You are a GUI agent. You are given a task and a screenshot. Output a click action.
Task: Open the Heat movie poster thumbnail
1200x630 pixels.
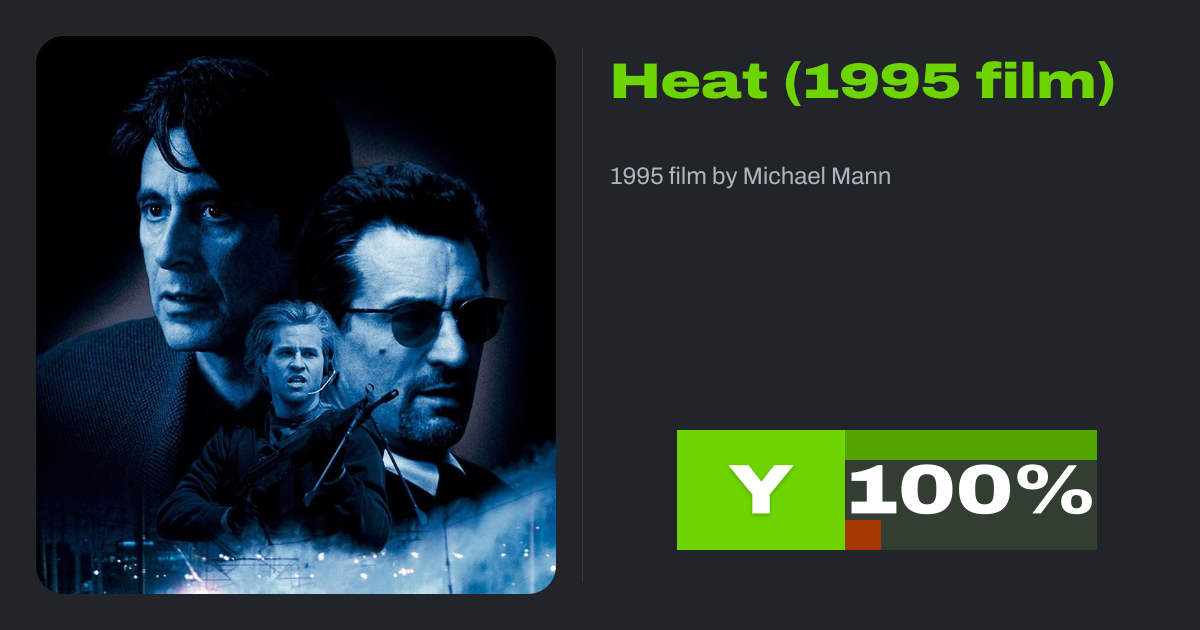296,315
